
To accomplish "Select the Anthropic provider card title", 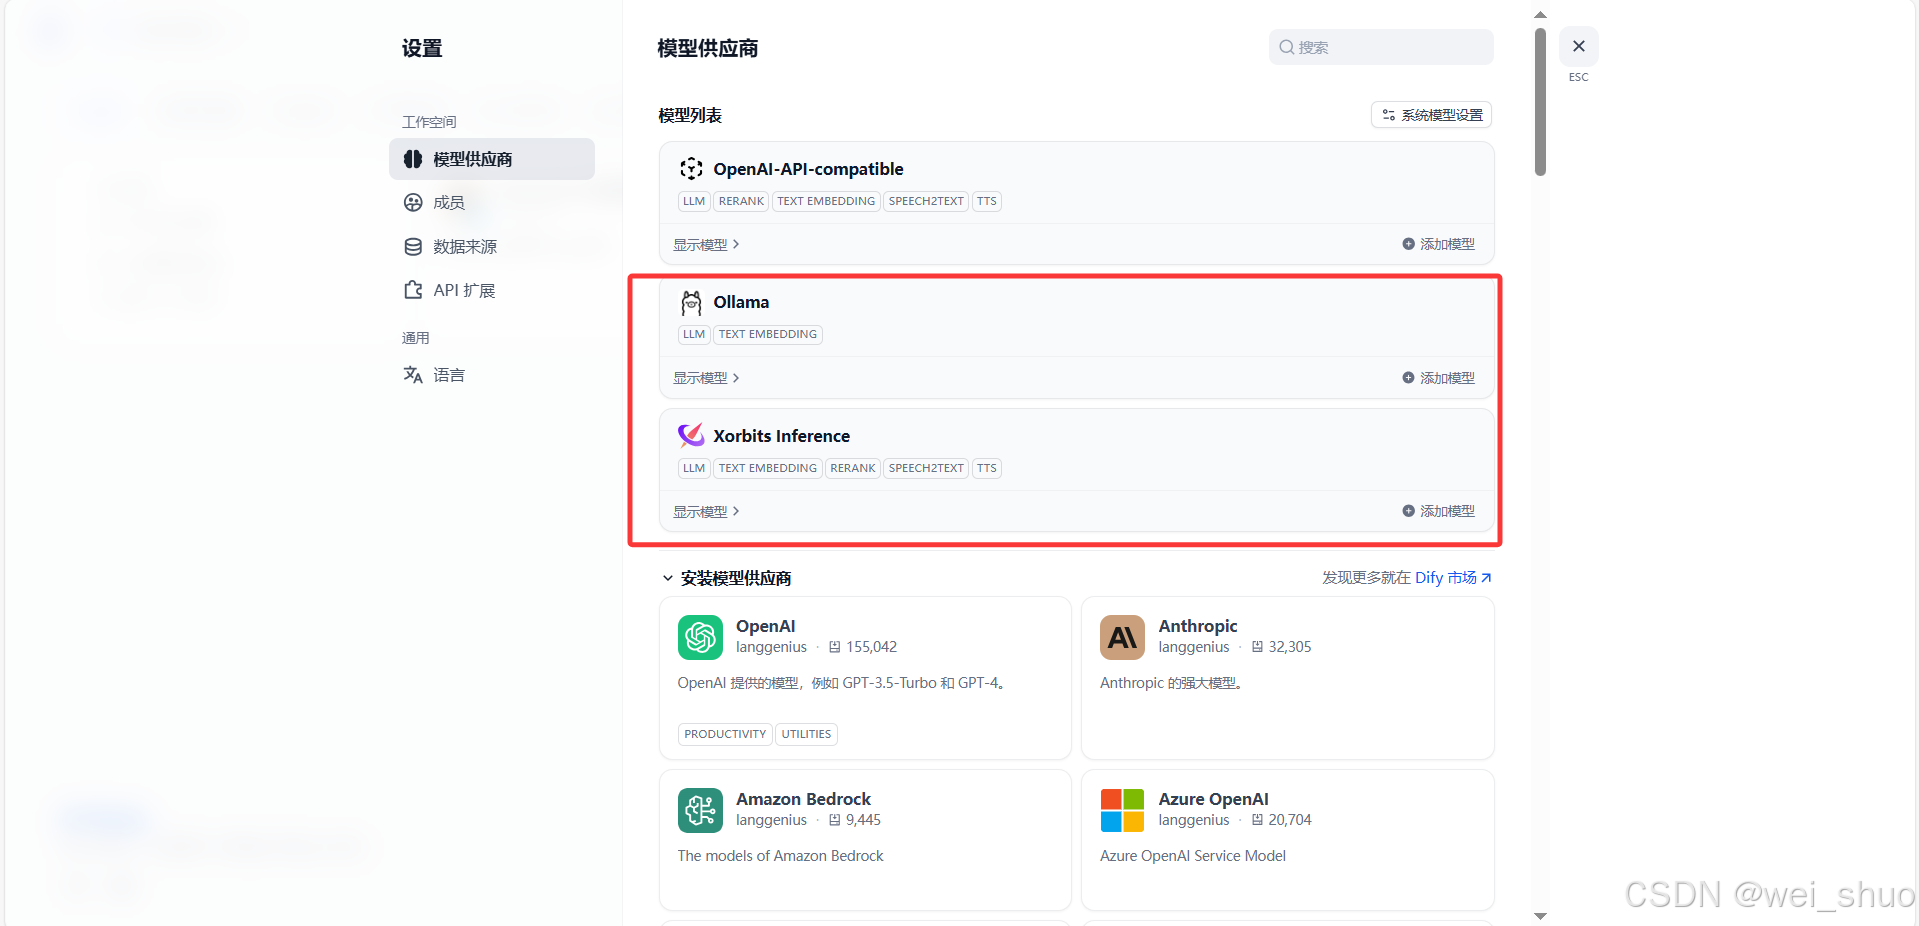I will click(1198, 626).
